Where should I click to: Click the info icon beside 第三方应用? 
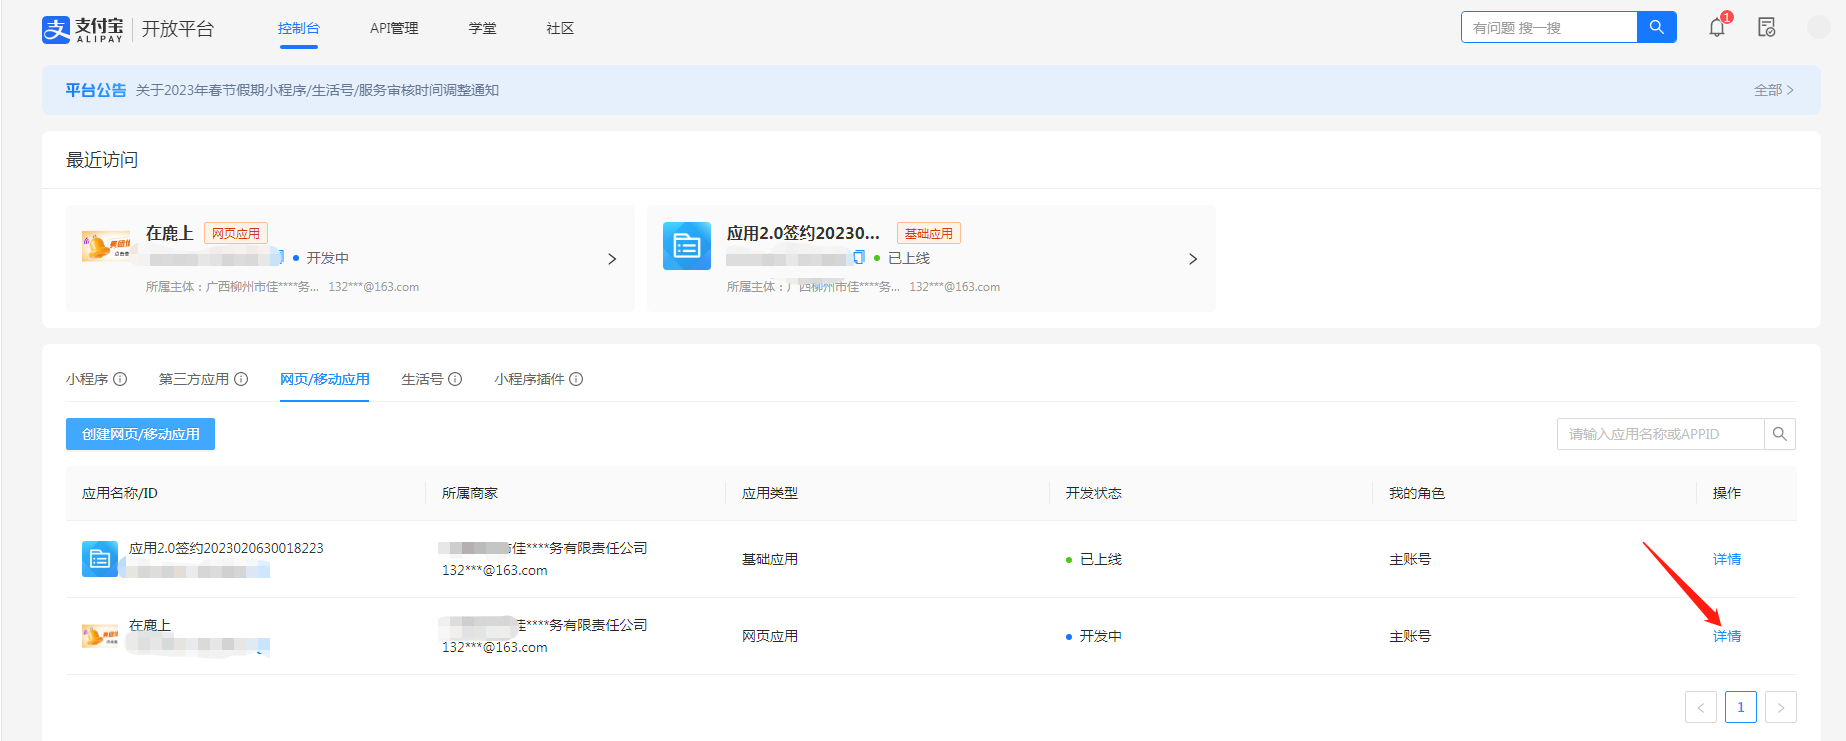click(241, 379)
